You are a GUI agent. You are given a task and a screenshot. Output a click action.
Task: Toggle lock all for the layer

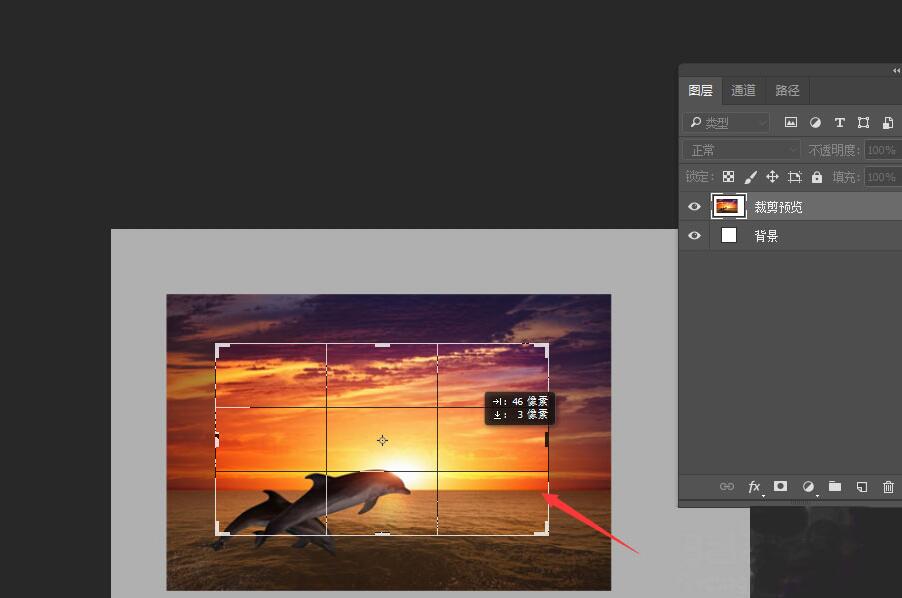pos(817,177)
